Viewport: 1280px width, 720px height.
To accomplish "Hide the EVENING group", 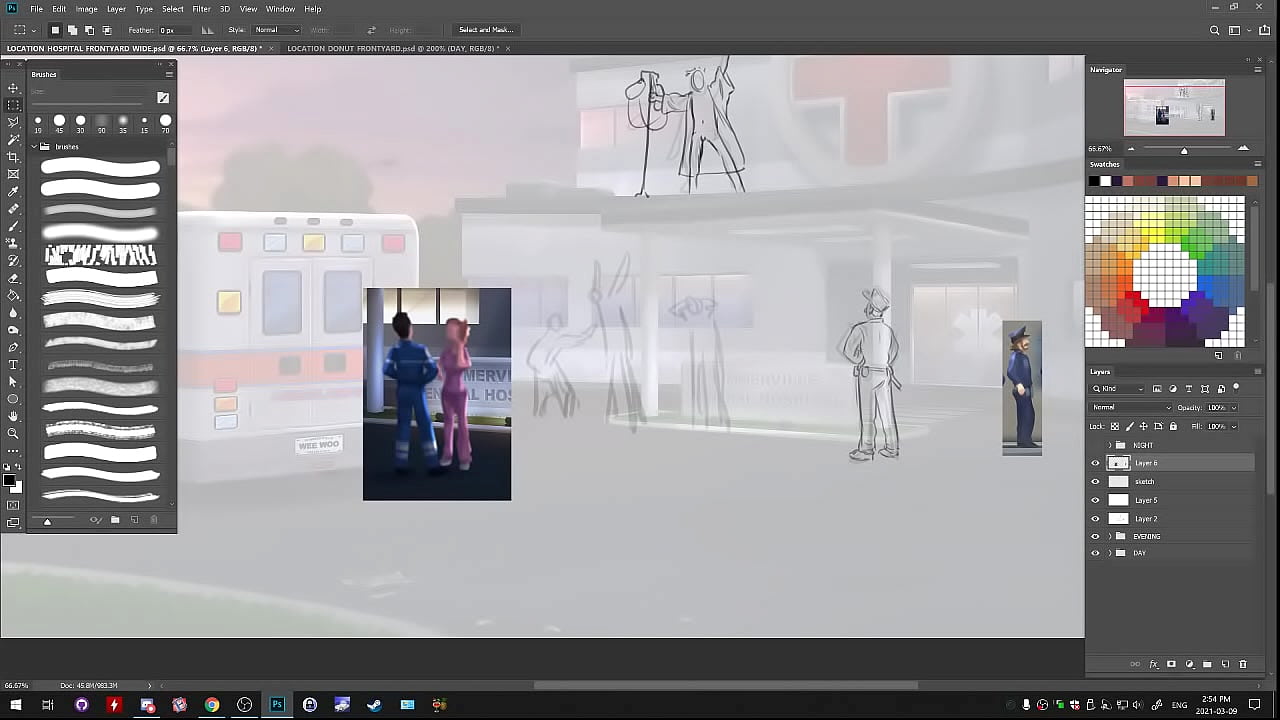I will (x=1095, y=537).
